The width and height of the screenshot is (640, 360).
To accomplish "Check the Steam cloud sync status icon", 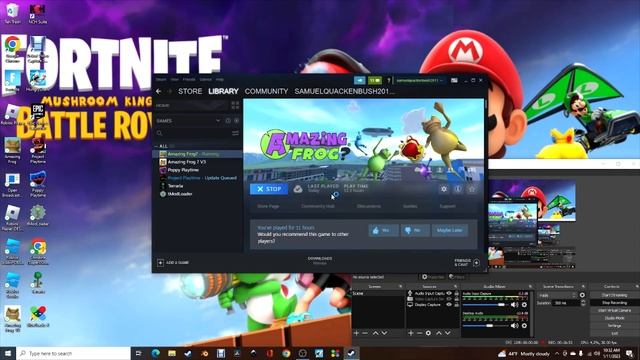I will click(x=298, y=189).
